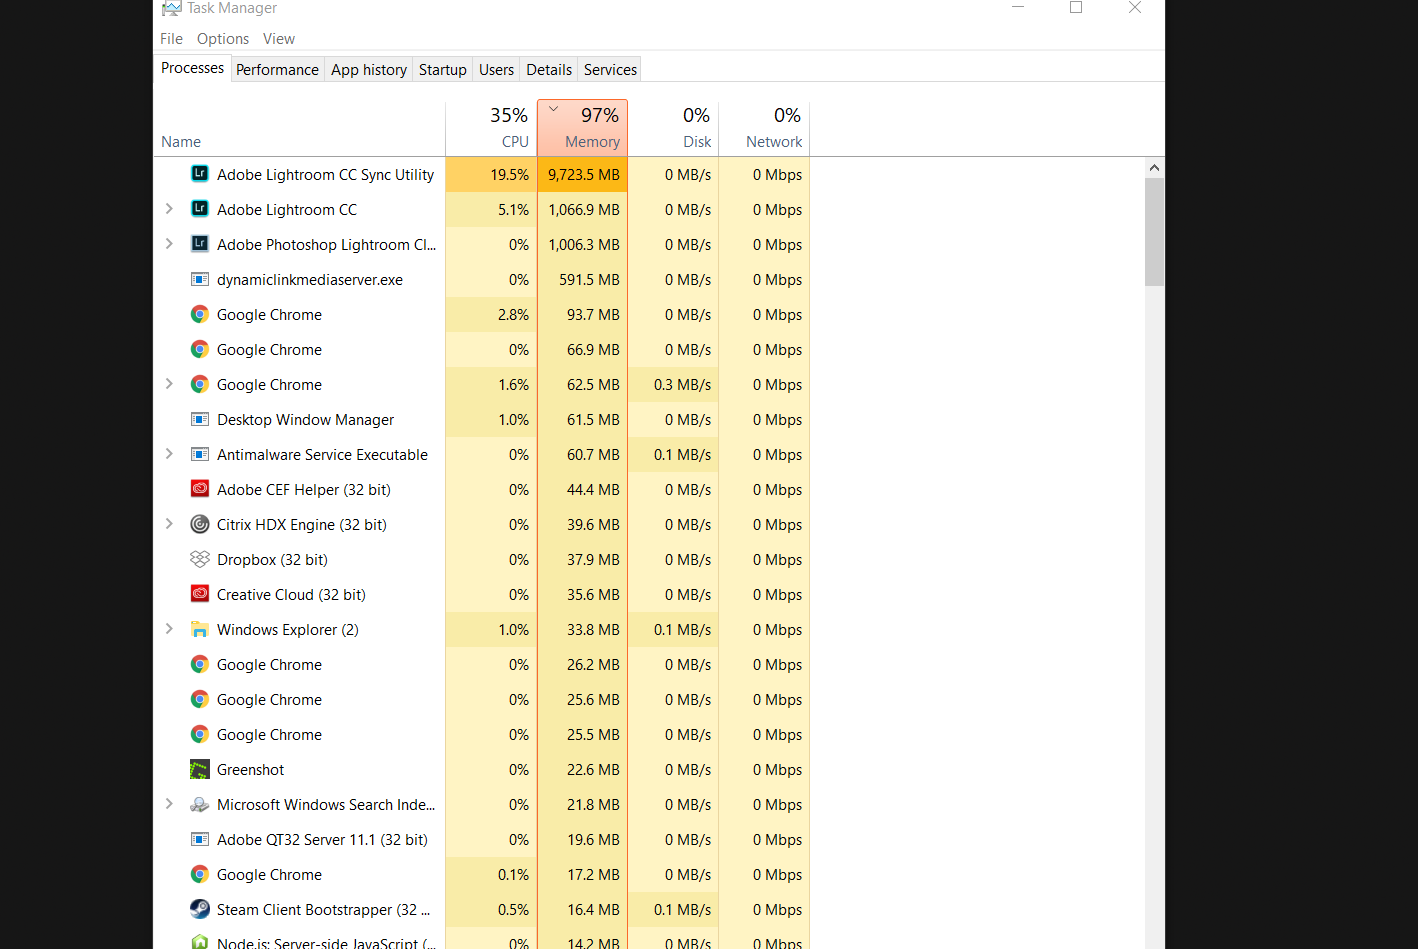Screen dimensions: 1418x949
Task: Click the Adobe CEF Helper icon
Action: click(200, 489)
